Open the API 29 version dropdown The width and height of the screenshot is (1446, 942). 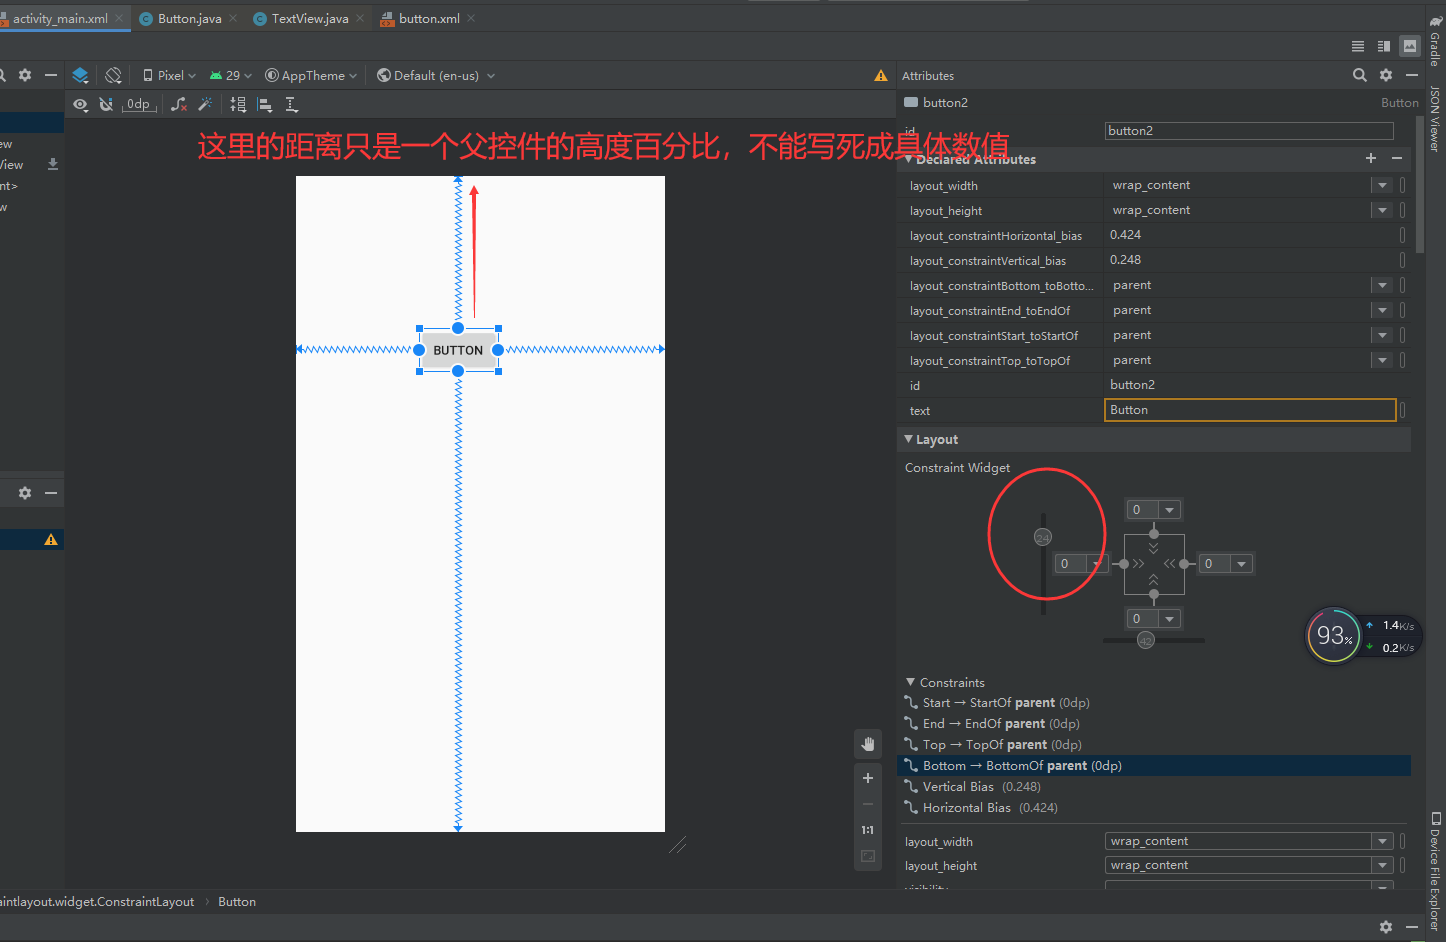[230, 75]
